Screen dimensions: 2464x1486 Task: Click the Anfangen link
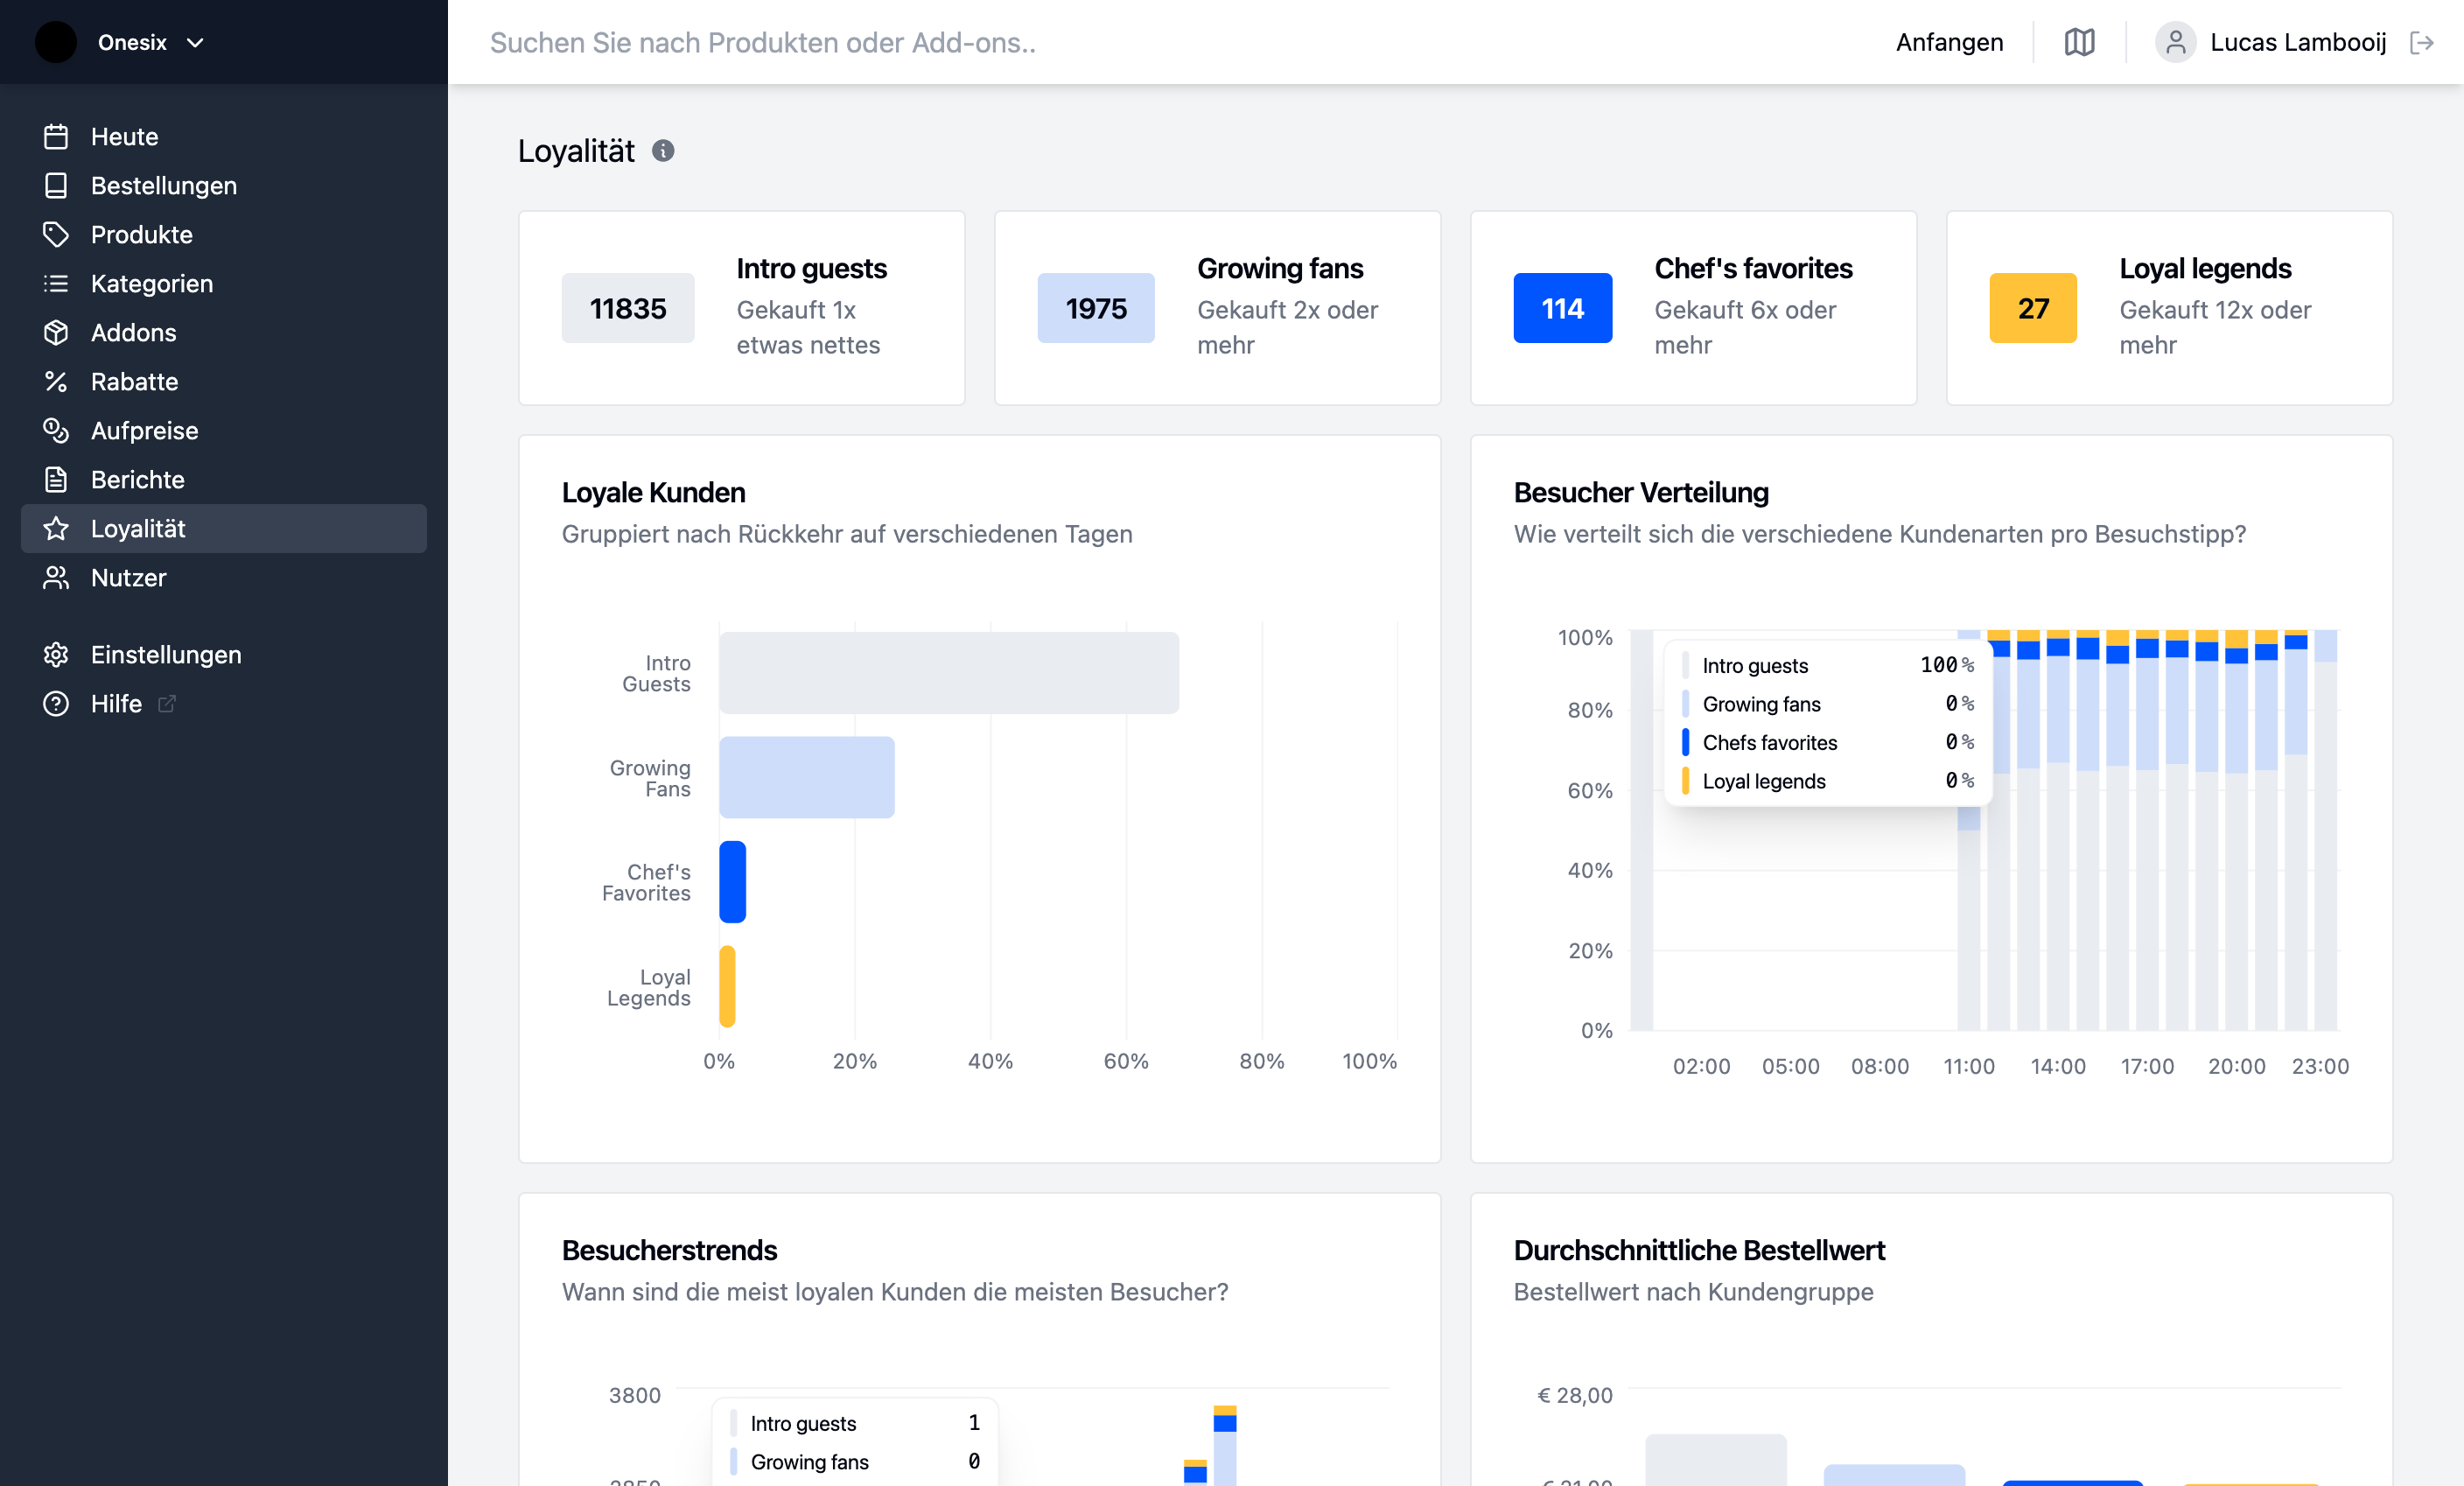pyautogui.click(x=1949, y=42)
